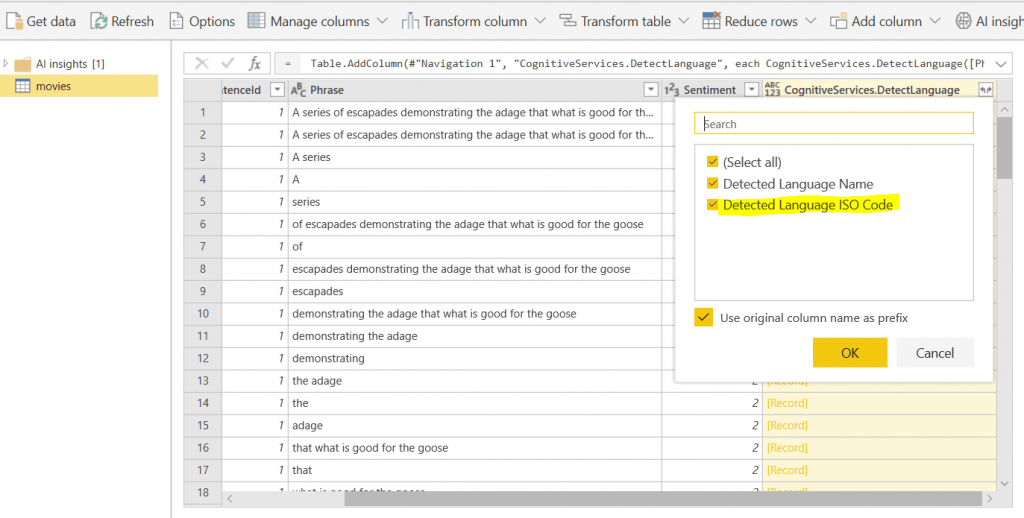Viewport: 1024px width, 518px height.
Task: Uncheck Detected Language ISO Code
Action: [x=712, y=204]
